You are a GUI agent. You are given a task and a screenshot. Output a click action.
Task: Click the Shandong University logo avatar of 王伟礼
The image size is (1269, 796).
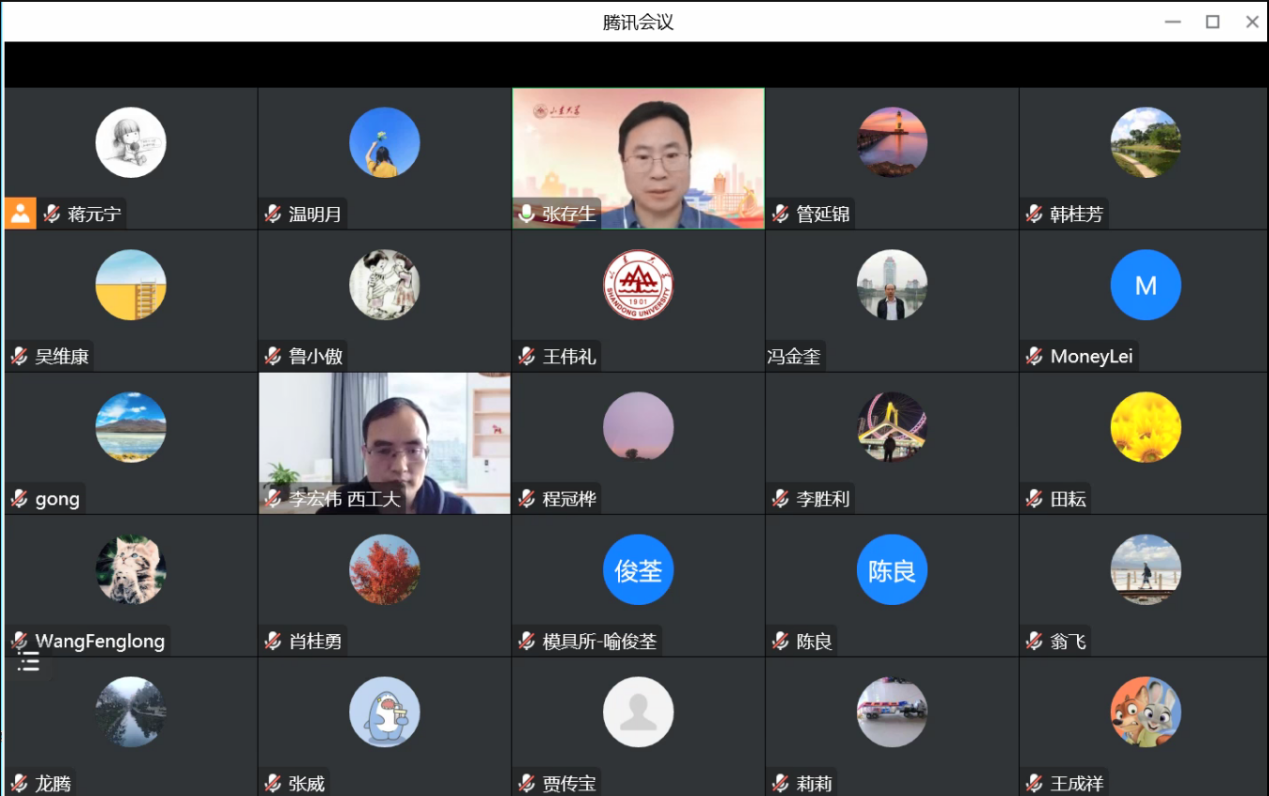[x=638, y=285]
